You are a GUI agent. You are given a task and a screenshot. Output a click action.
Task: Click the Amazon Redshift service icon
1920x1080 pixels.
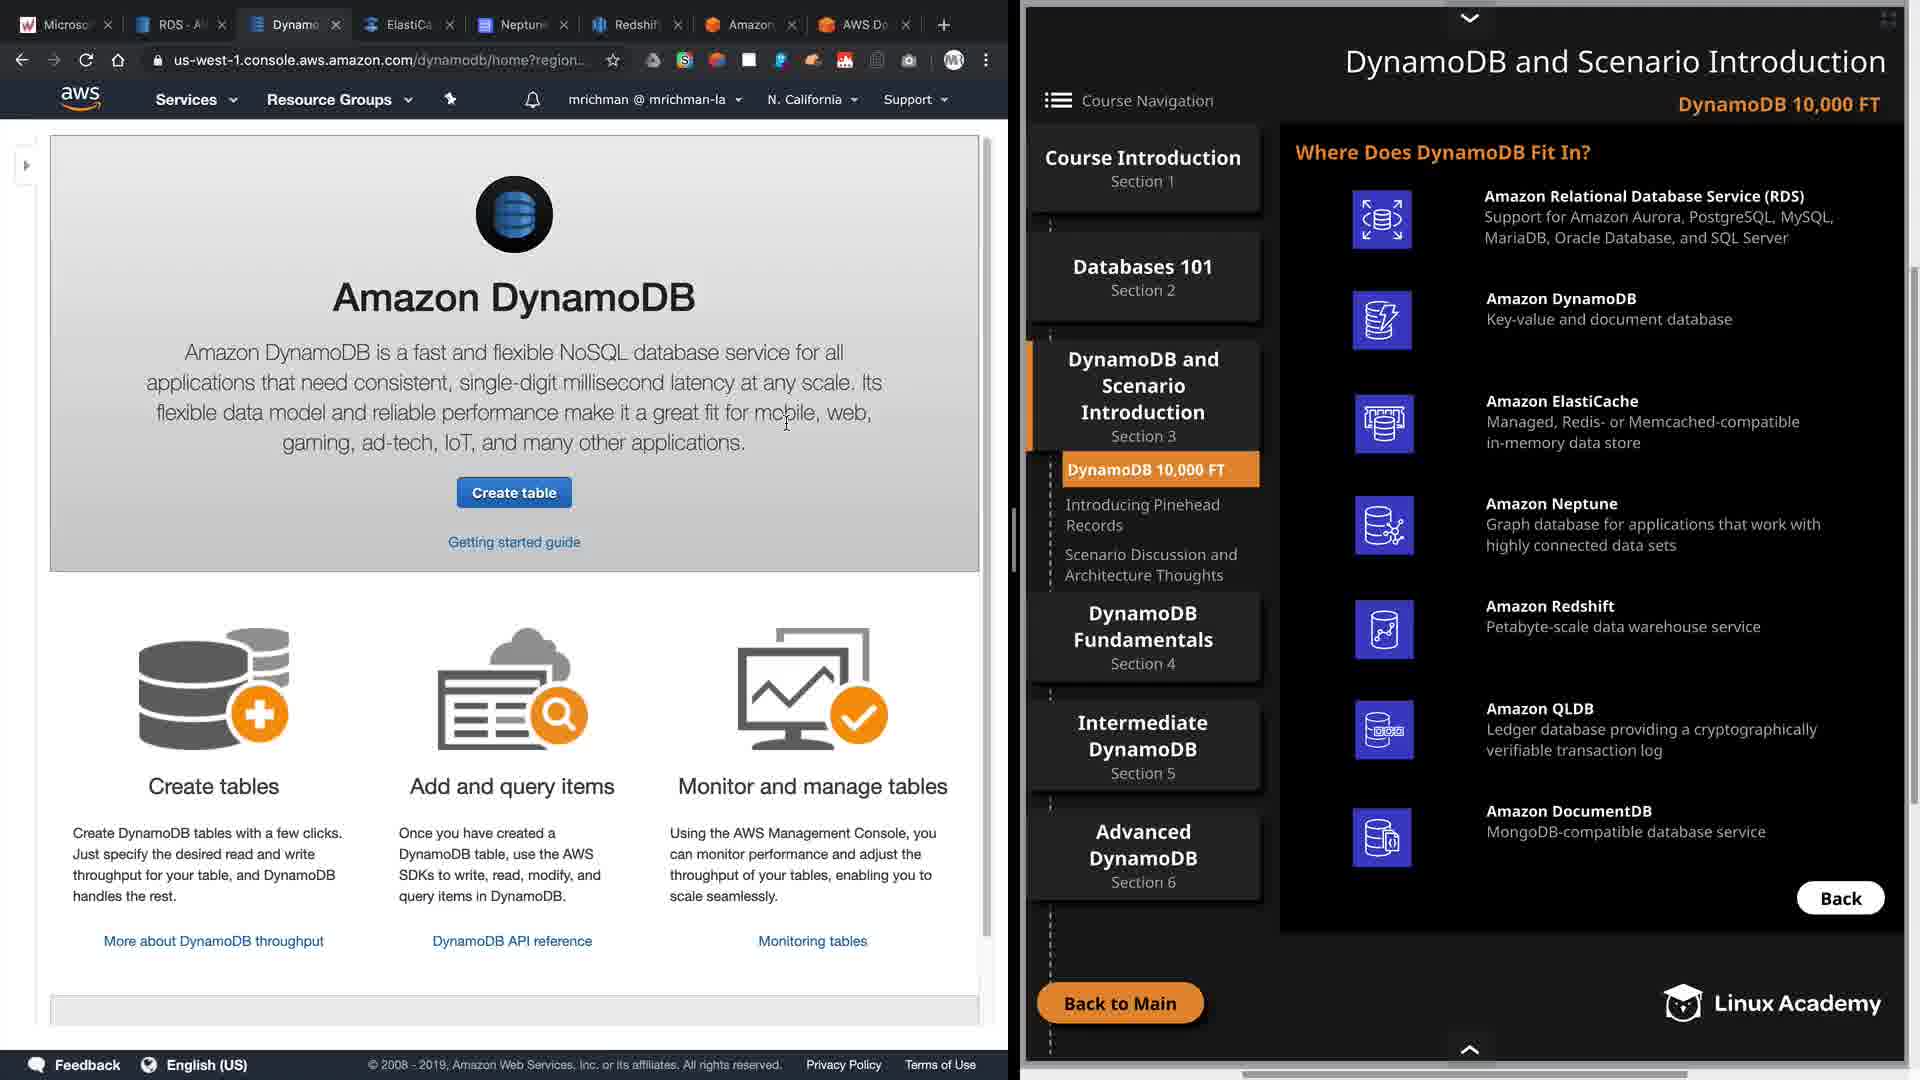pos(1383,629)
